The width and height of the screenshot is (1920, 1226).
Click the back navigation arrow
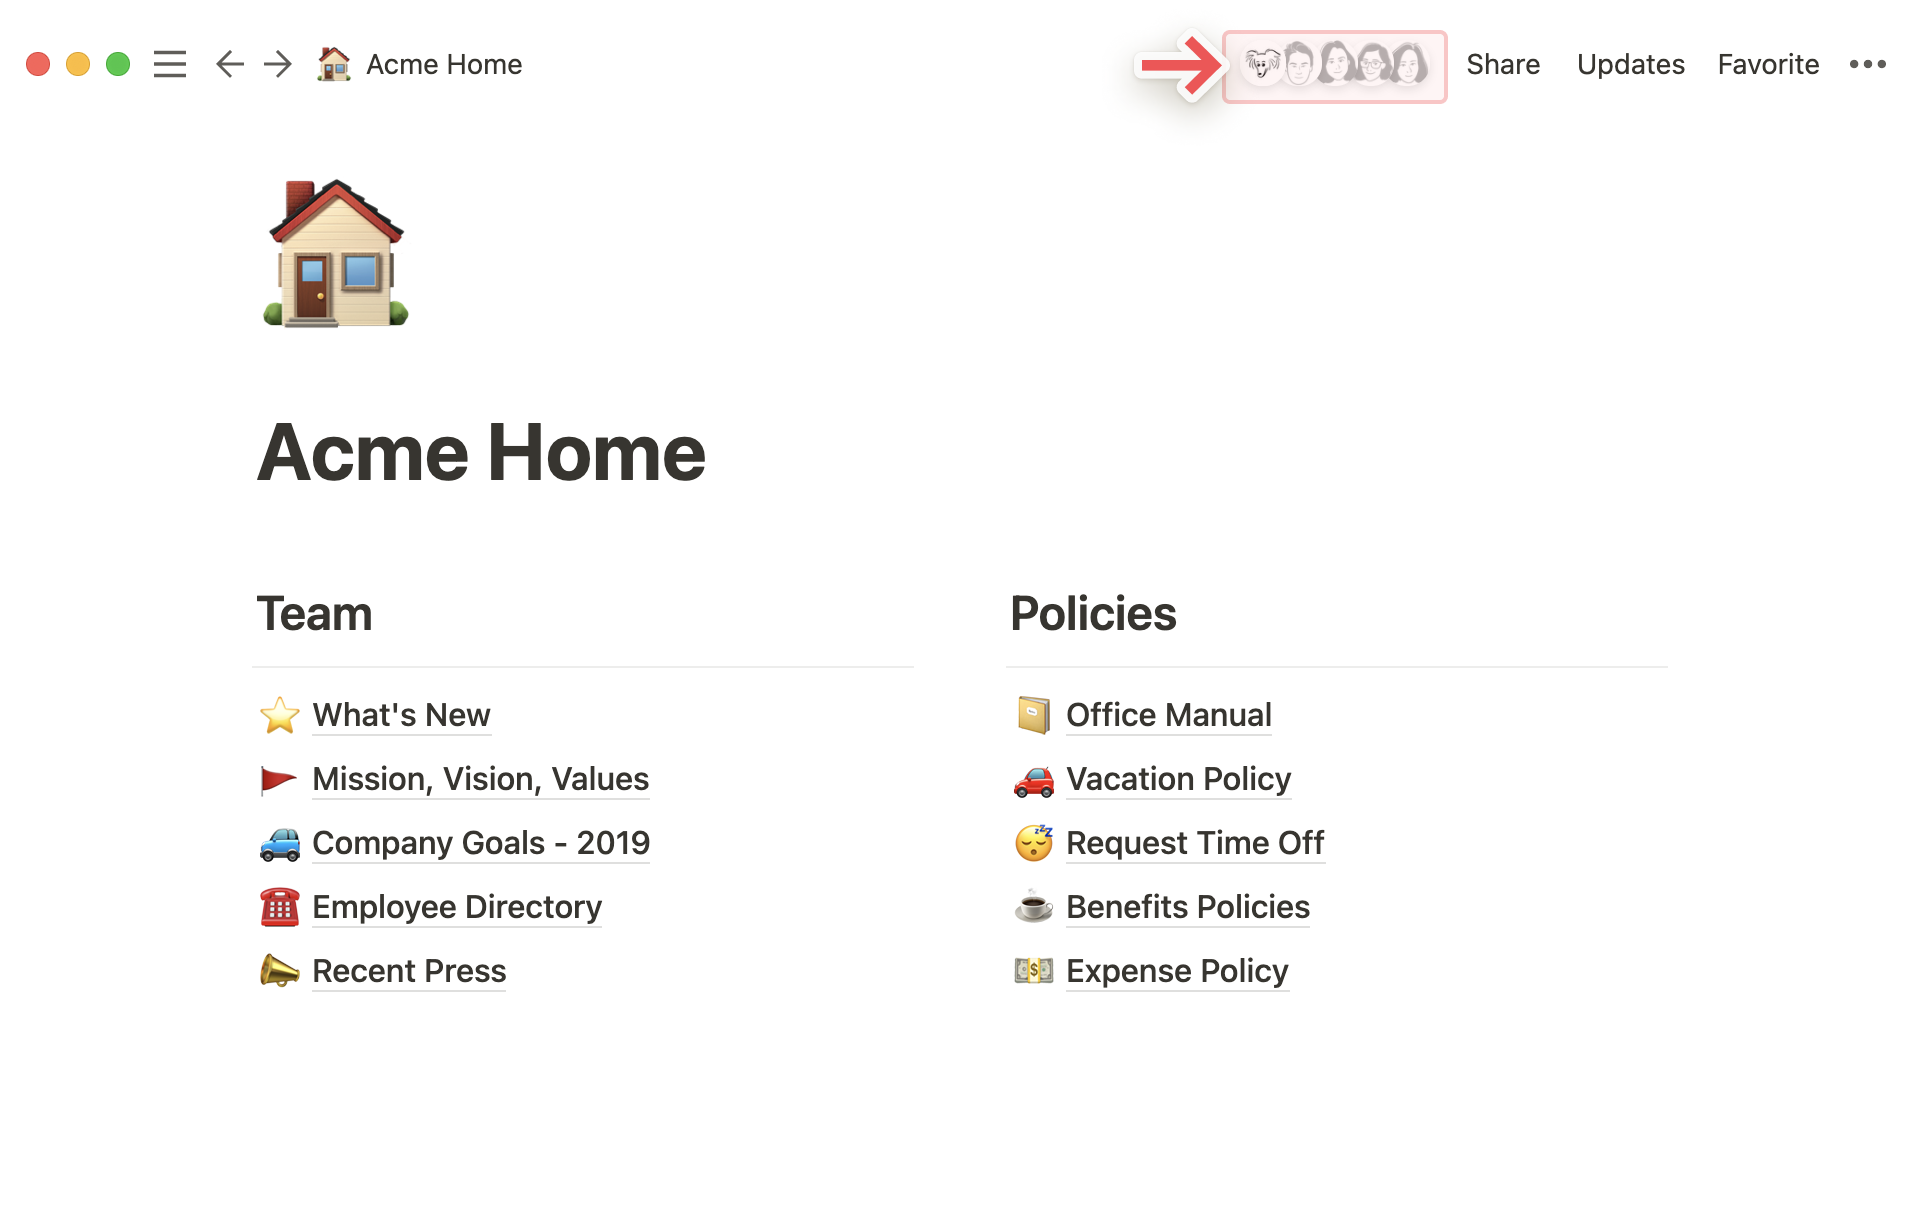pos(230,64)
